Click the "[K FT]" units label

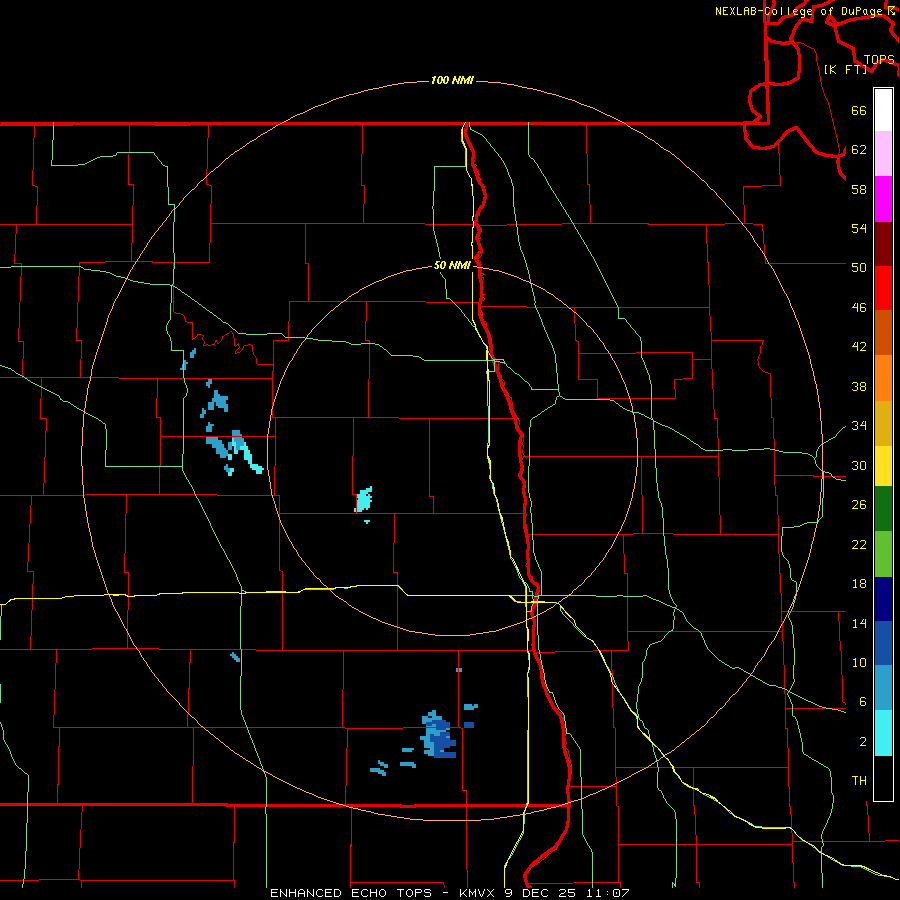tap(846, 69)
